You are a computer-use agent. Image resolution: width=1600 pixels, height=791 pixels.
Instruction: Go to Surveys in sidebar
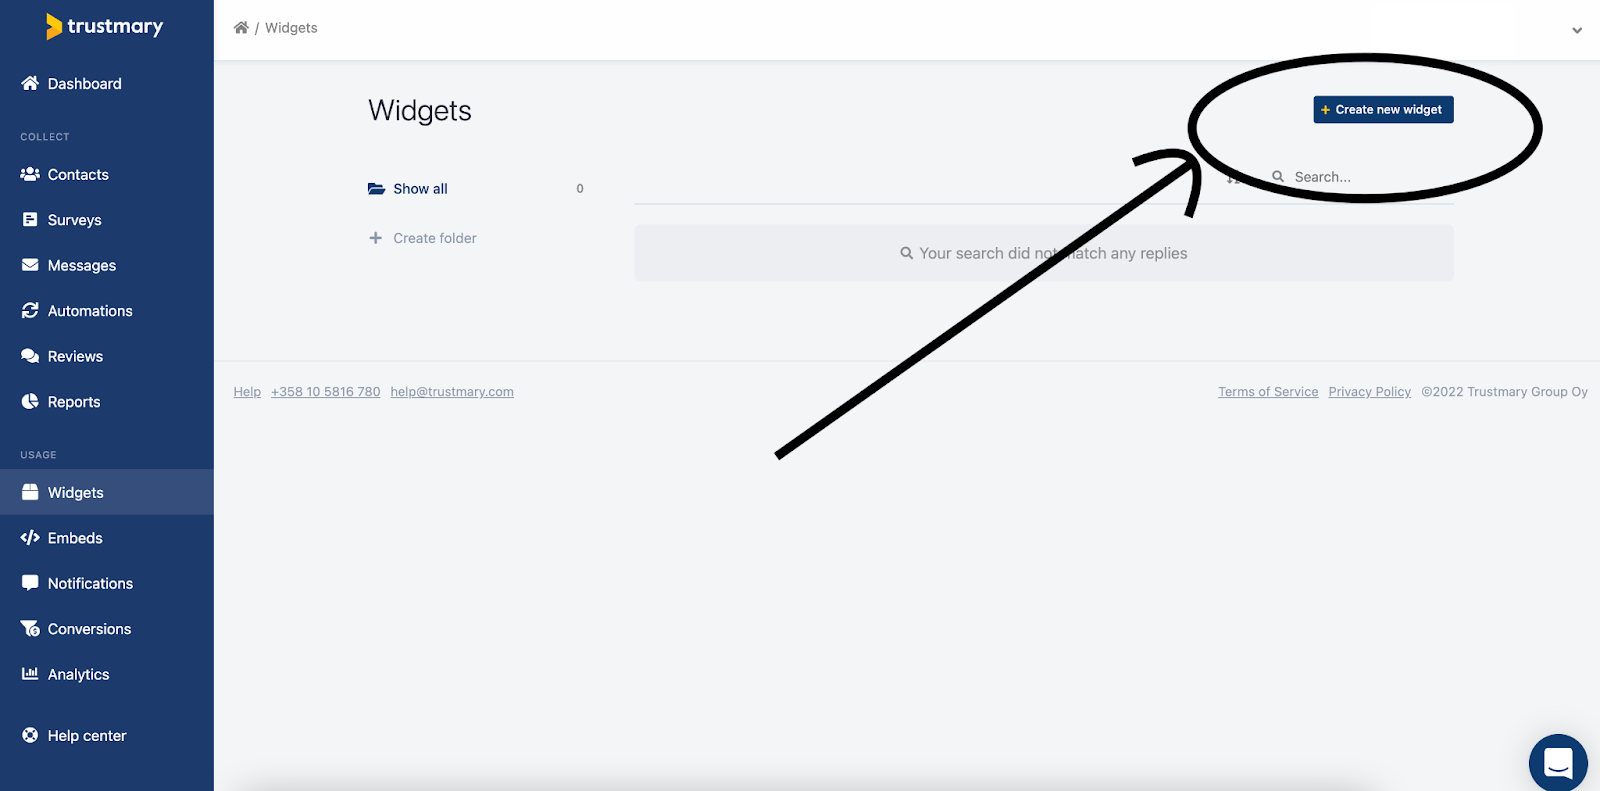107,220
